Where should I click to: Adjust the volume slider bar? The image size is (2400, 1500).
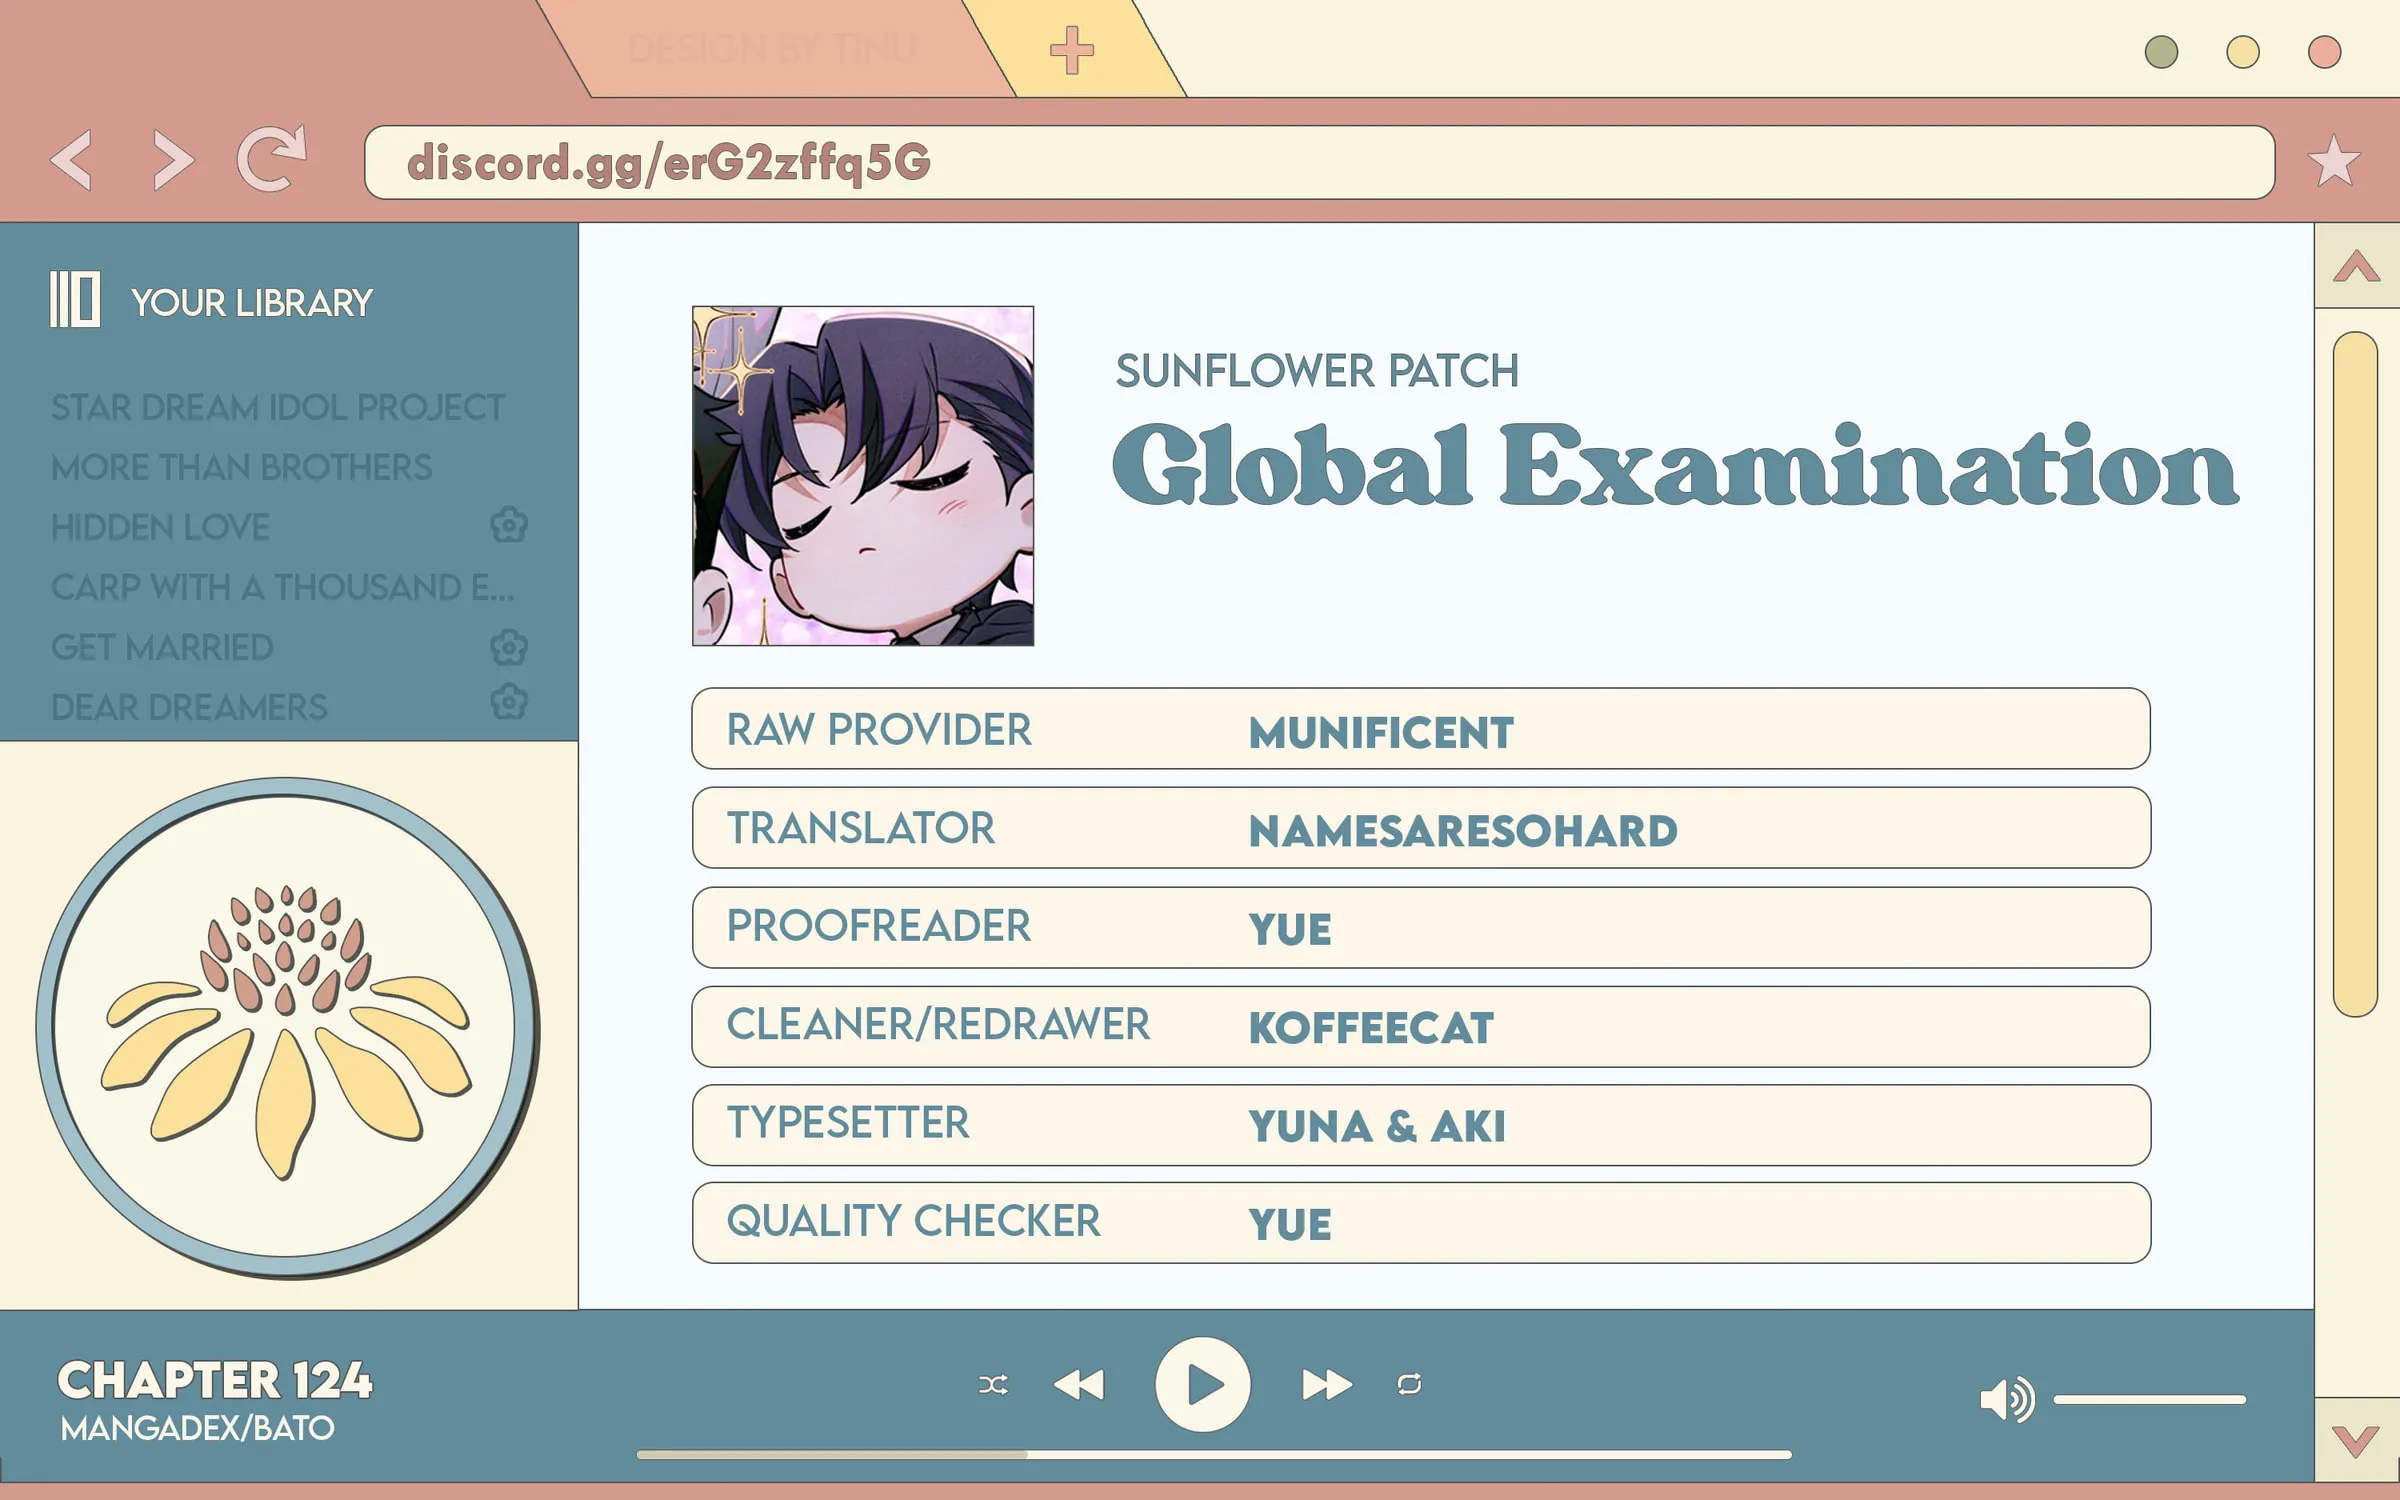[2150, 1400]
